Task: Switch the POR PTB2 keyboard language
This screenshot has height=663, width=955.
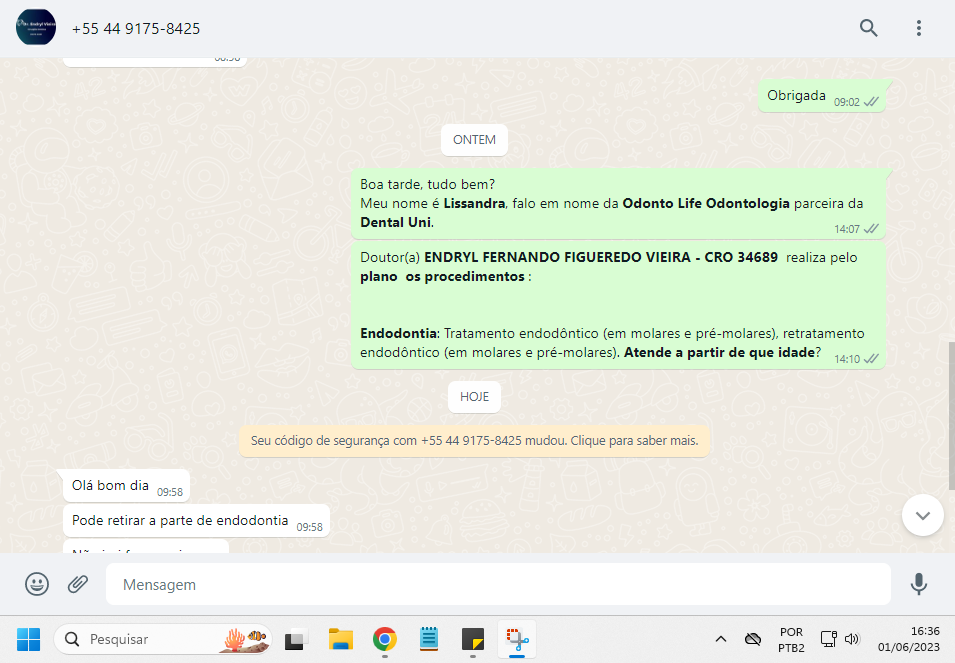Action: point(791,639)
